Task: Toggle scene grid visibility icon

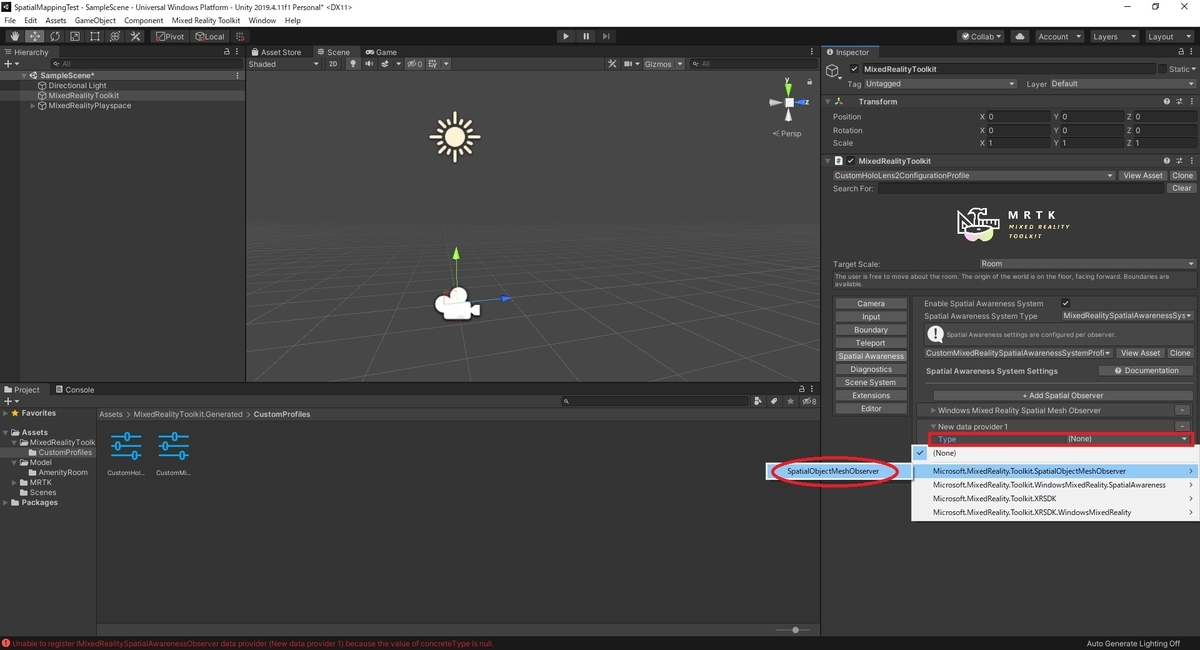Action: pyautogui.click(x=433, y=64)
